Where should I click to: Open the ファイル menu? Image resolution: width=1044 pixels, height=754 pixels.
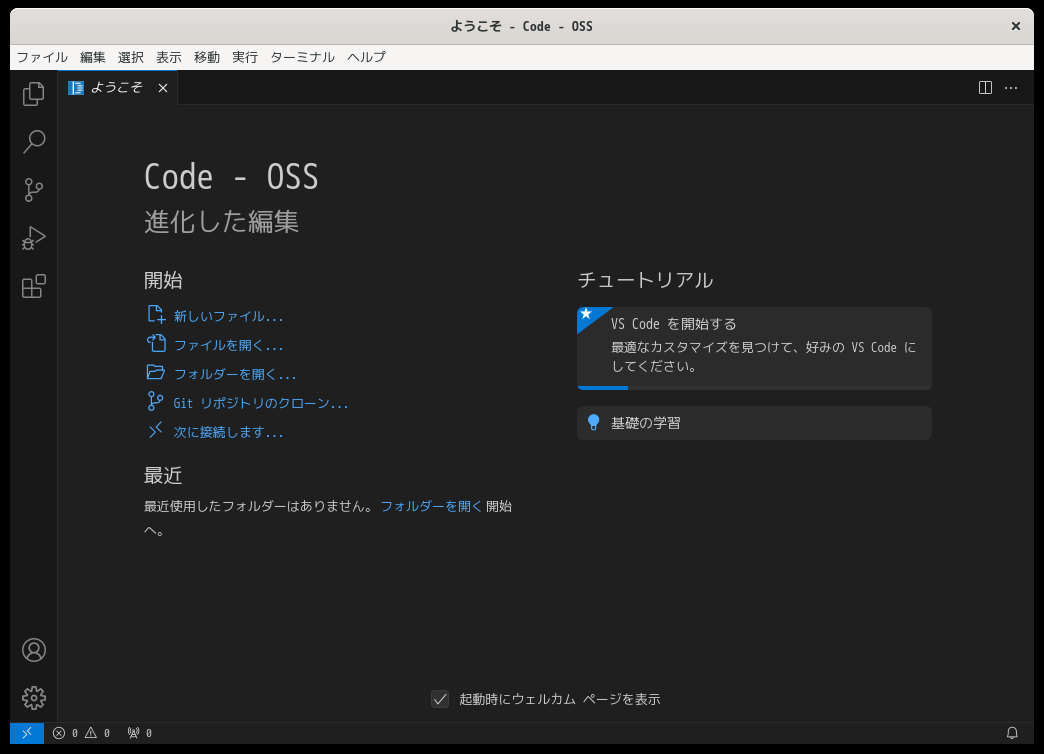coord(42,57)
